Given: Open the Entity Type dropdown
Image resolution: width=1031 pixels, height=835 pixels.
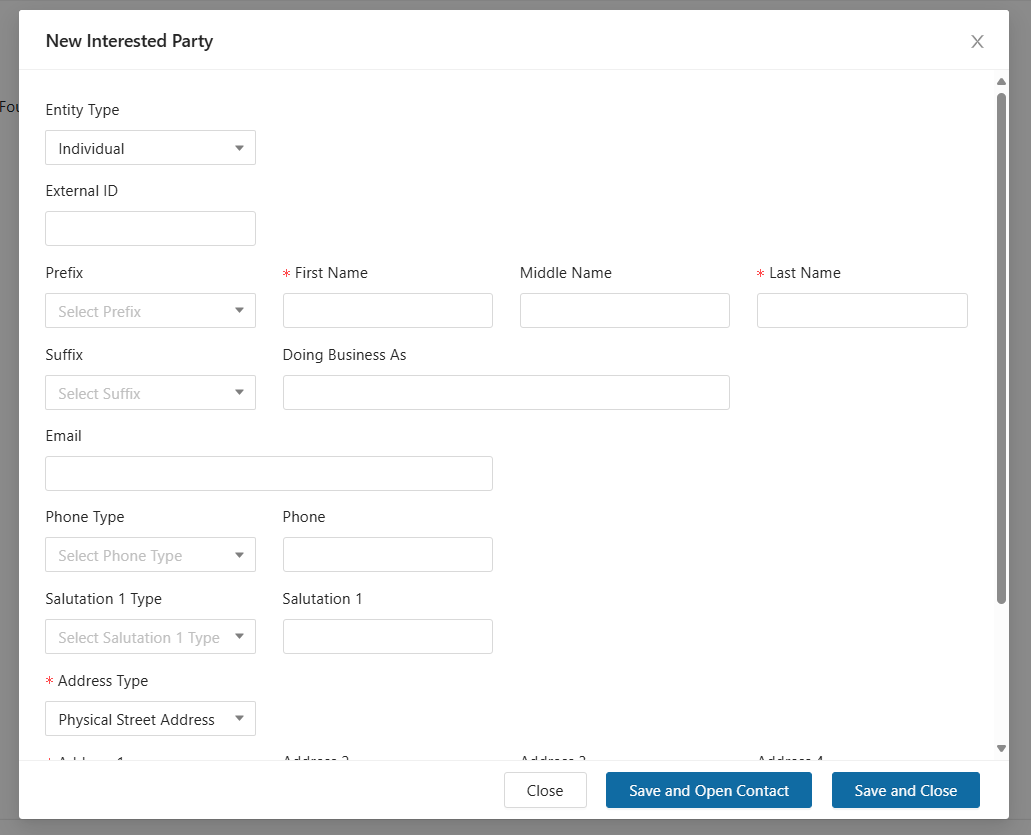Looking at the screenshot, I should [x=151, y=148].
